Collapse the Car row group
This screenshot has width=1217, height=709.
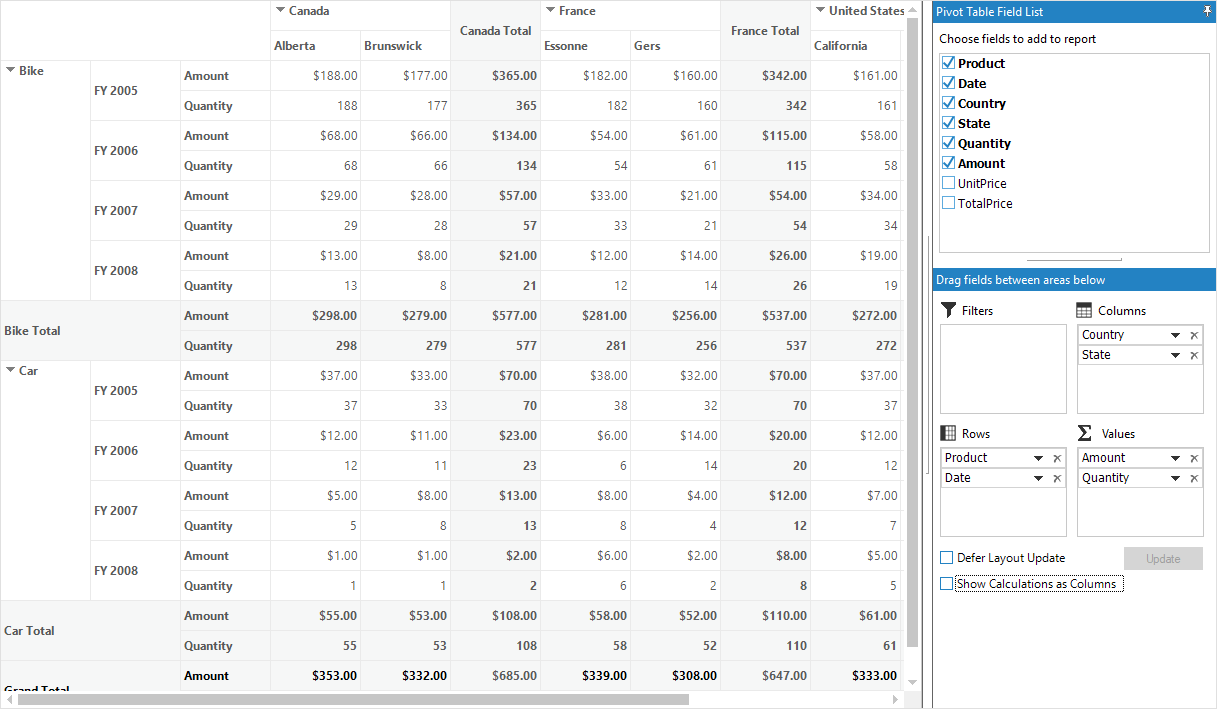pyautogui.click(x=10, y=371)
